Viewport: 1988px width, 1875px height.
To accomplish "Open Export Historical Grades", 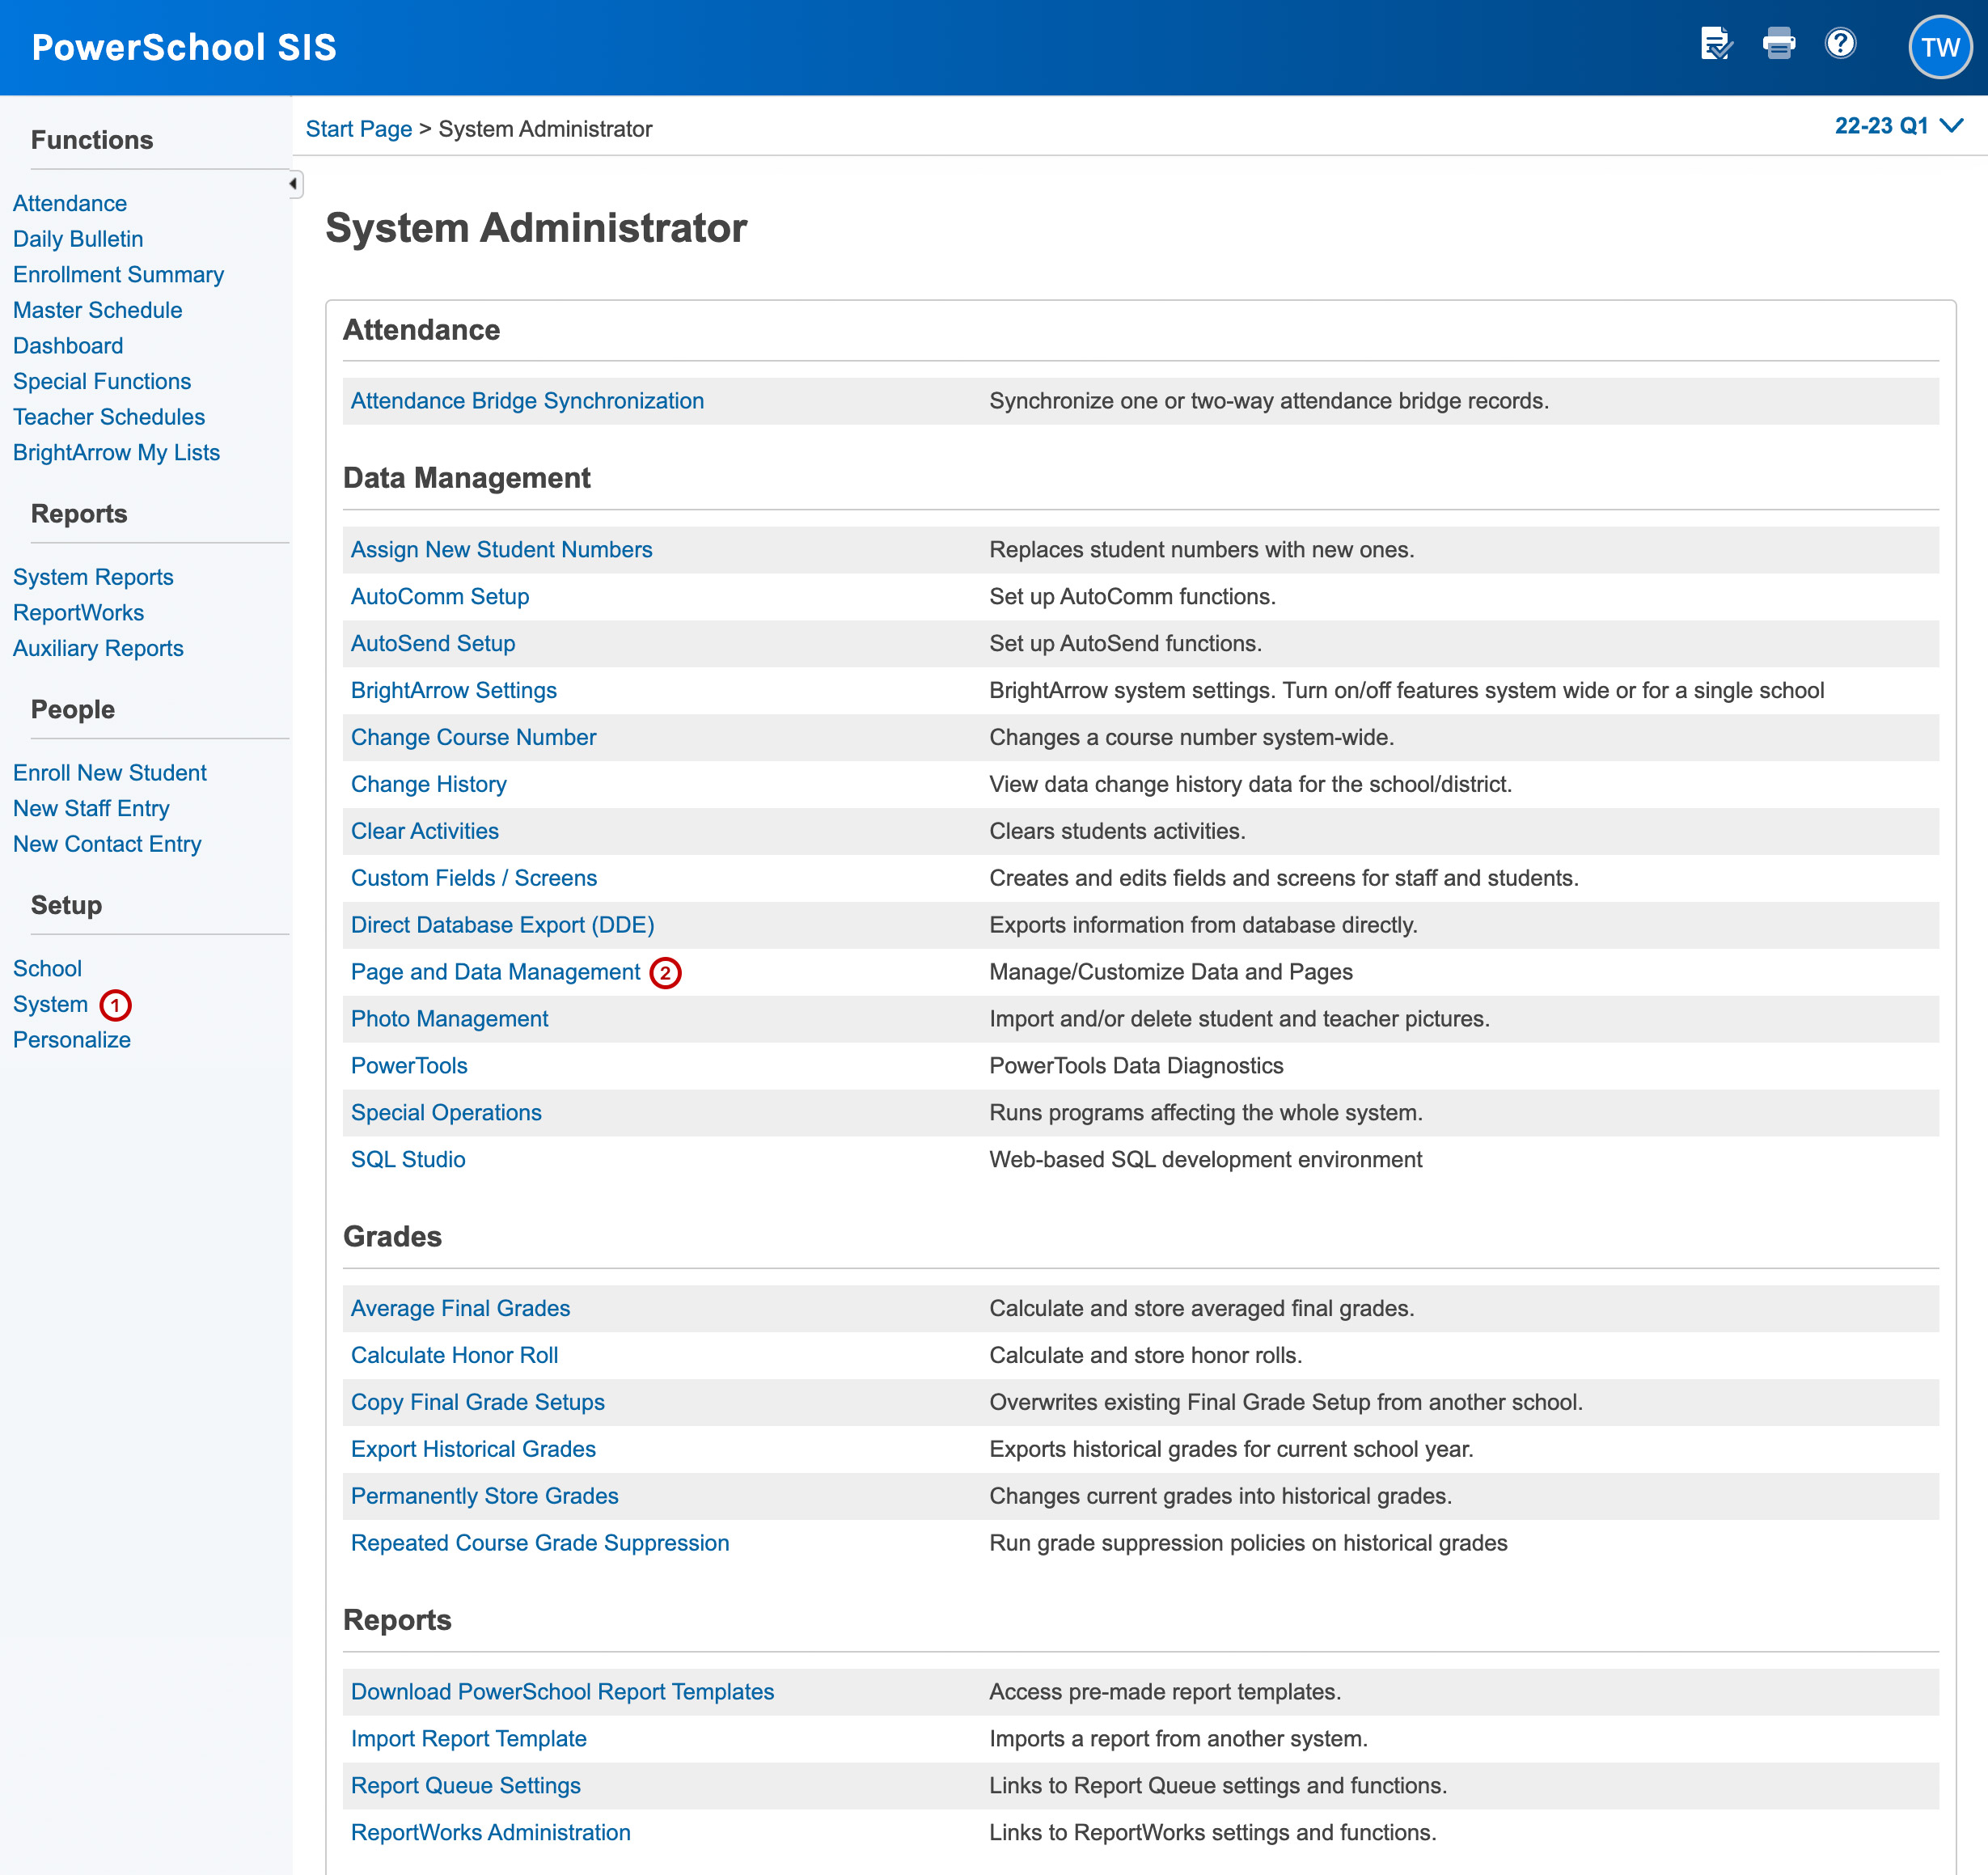I will pyautogui.click(x=473, y=1450).
